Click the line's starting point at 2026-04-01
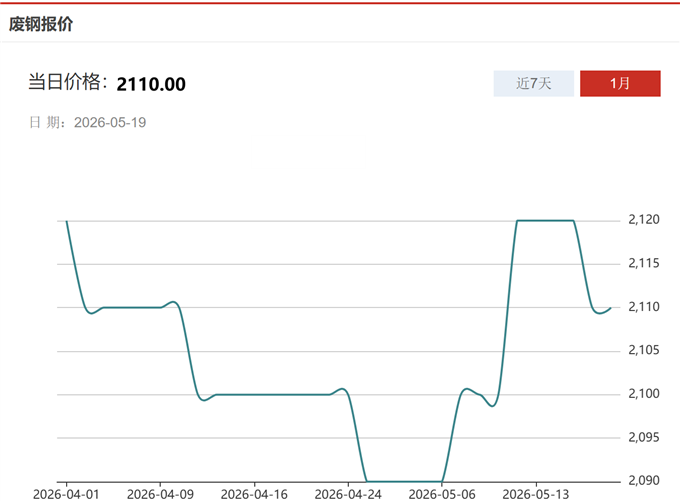 pyautogui.click(x=66, y=221)
